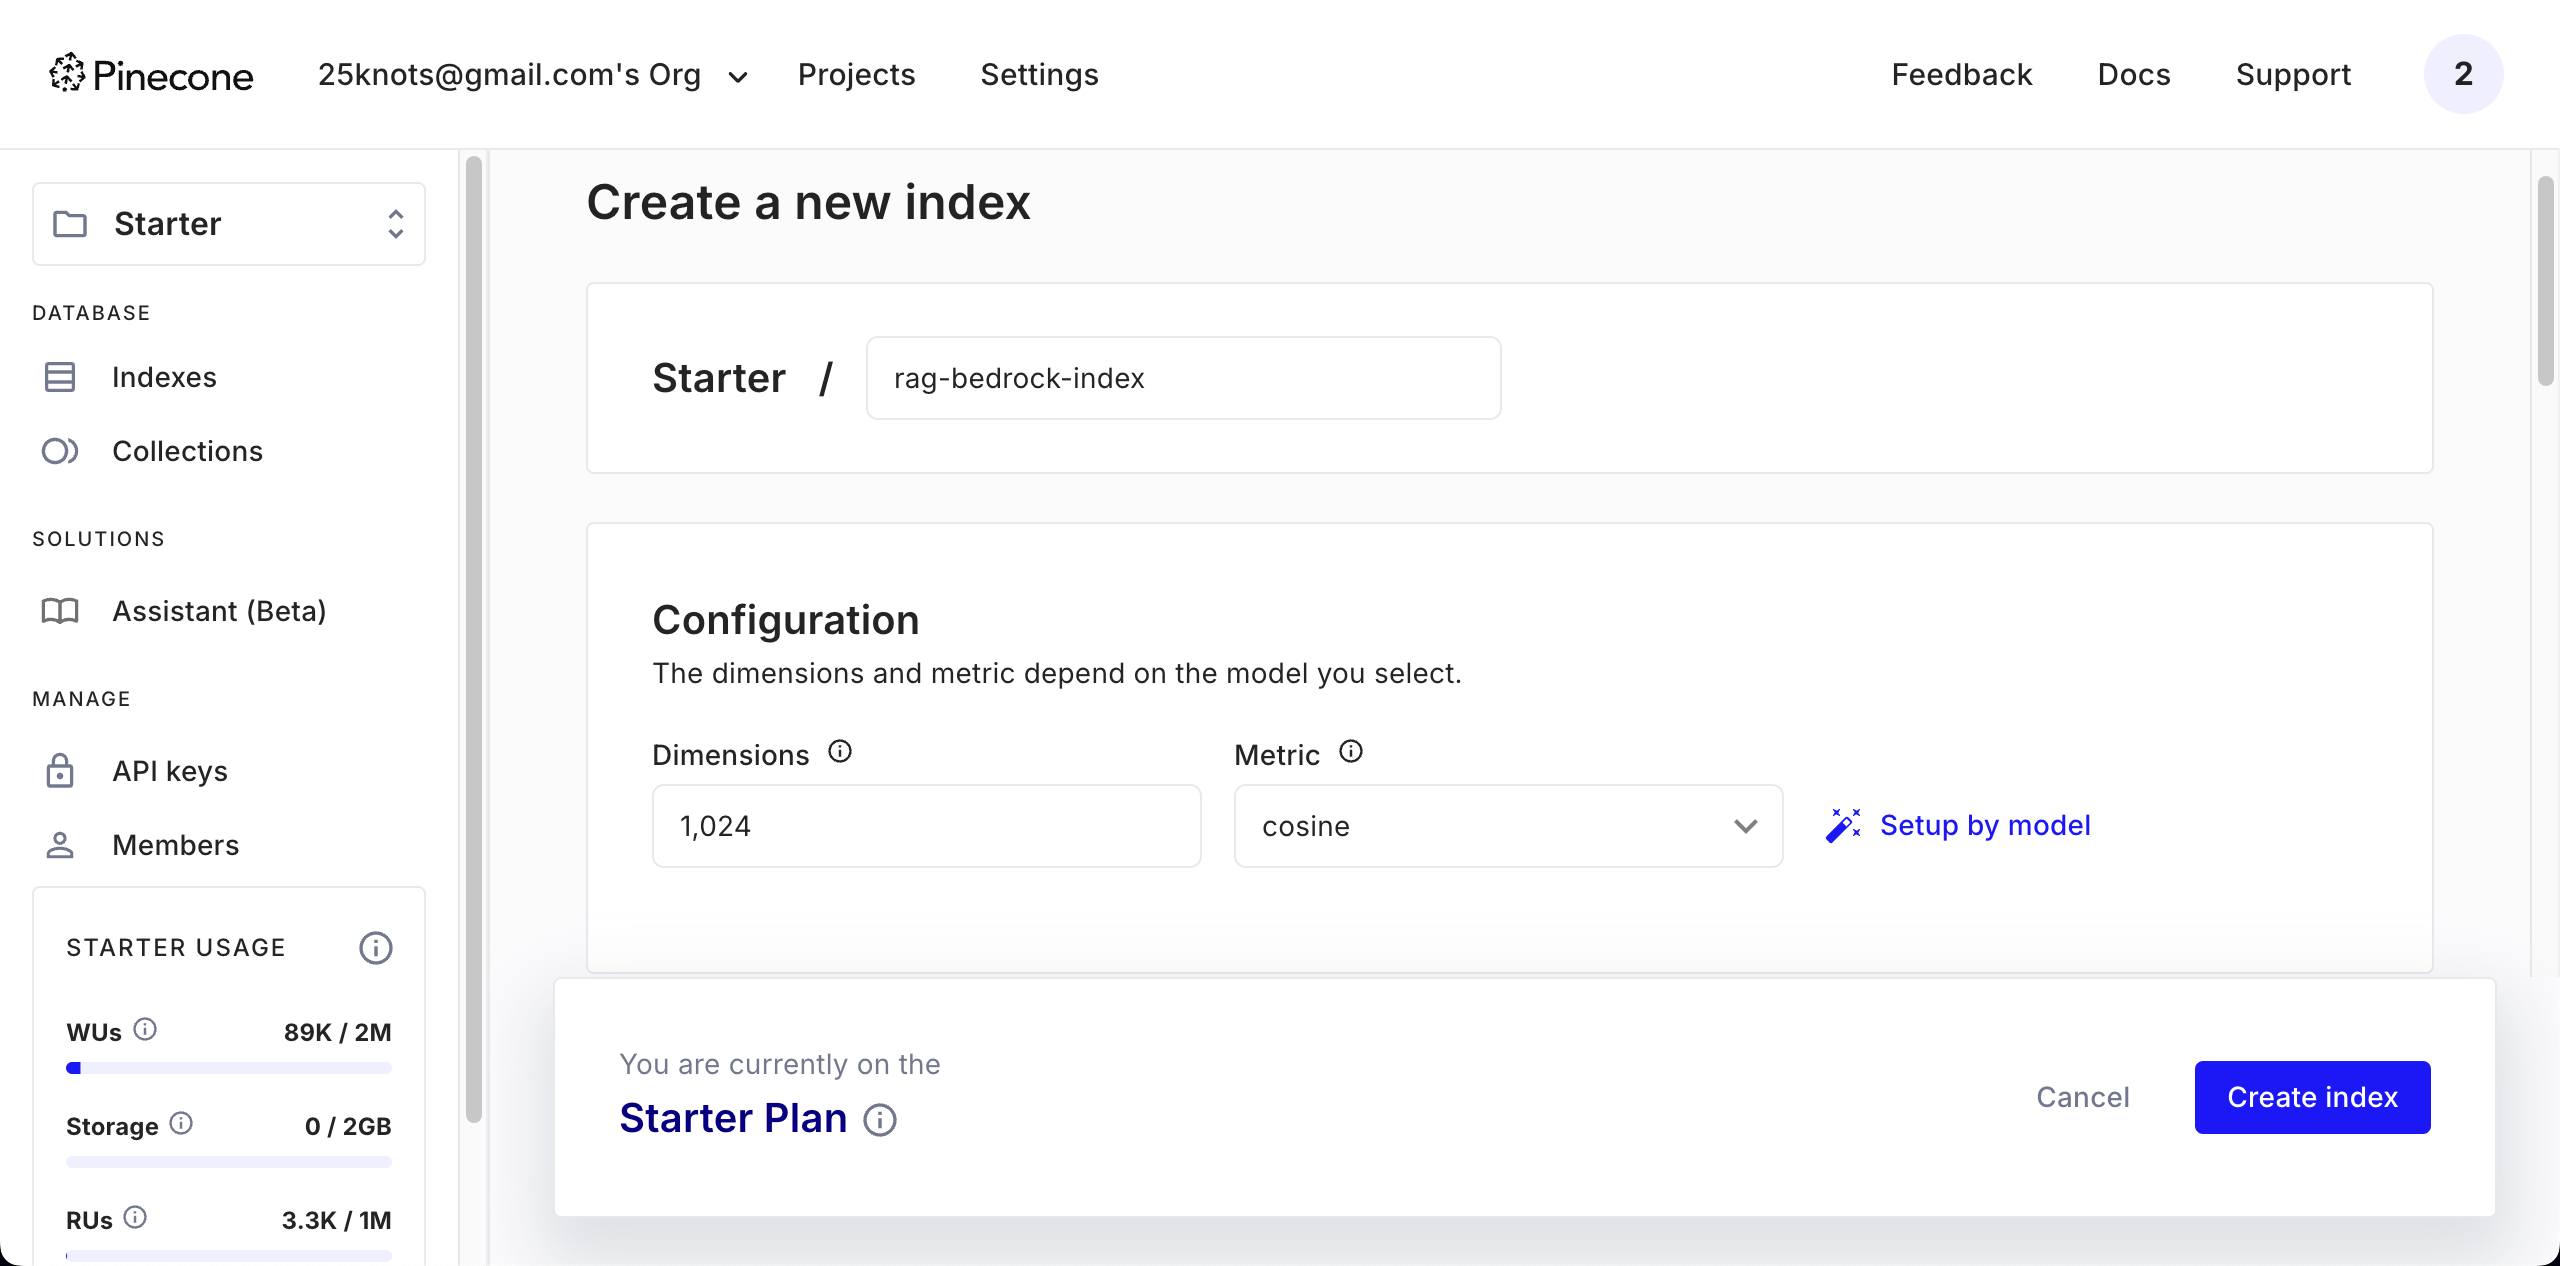Expand the organization switcher chevron
This screenshot has height=1266, width=2560.
point(738,77)
